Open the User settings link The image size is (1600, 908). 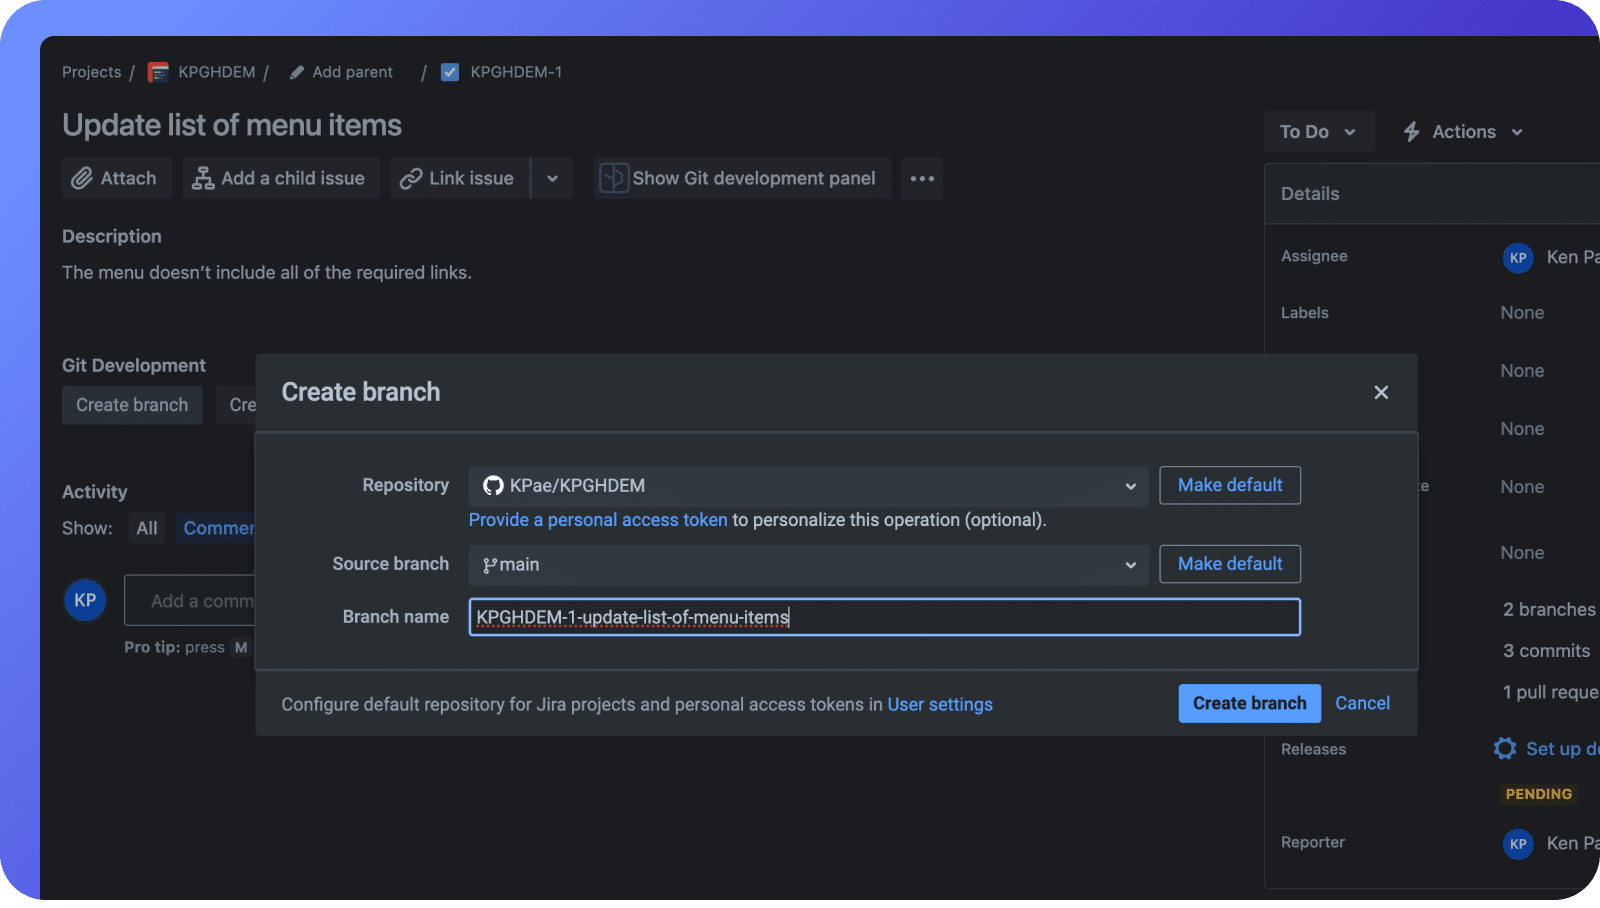click(x=940, y=704)
